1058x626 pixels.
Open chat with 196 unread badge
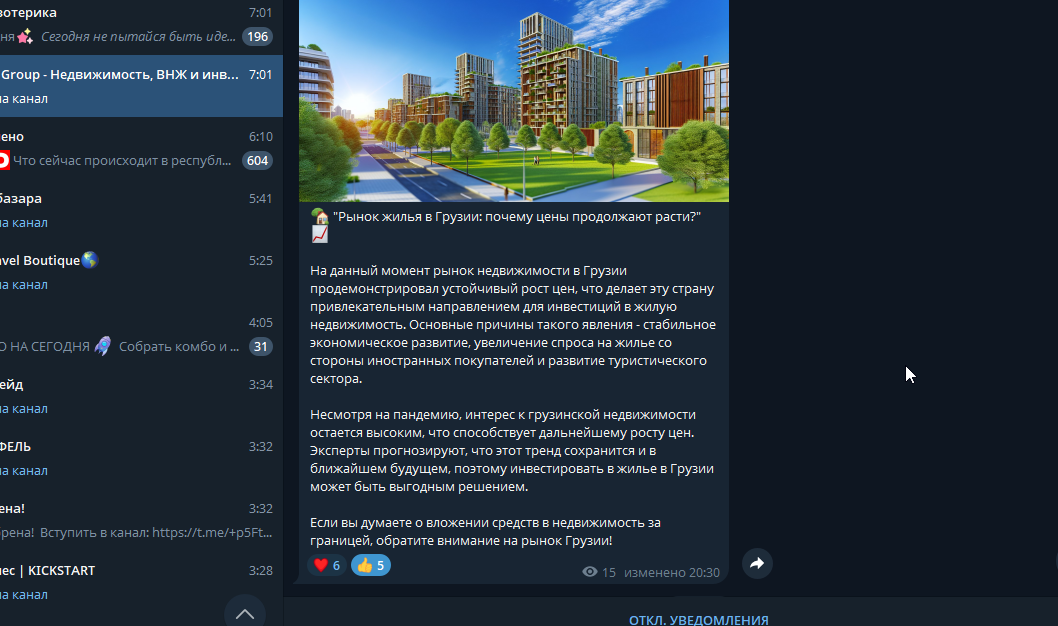point(141,25)
